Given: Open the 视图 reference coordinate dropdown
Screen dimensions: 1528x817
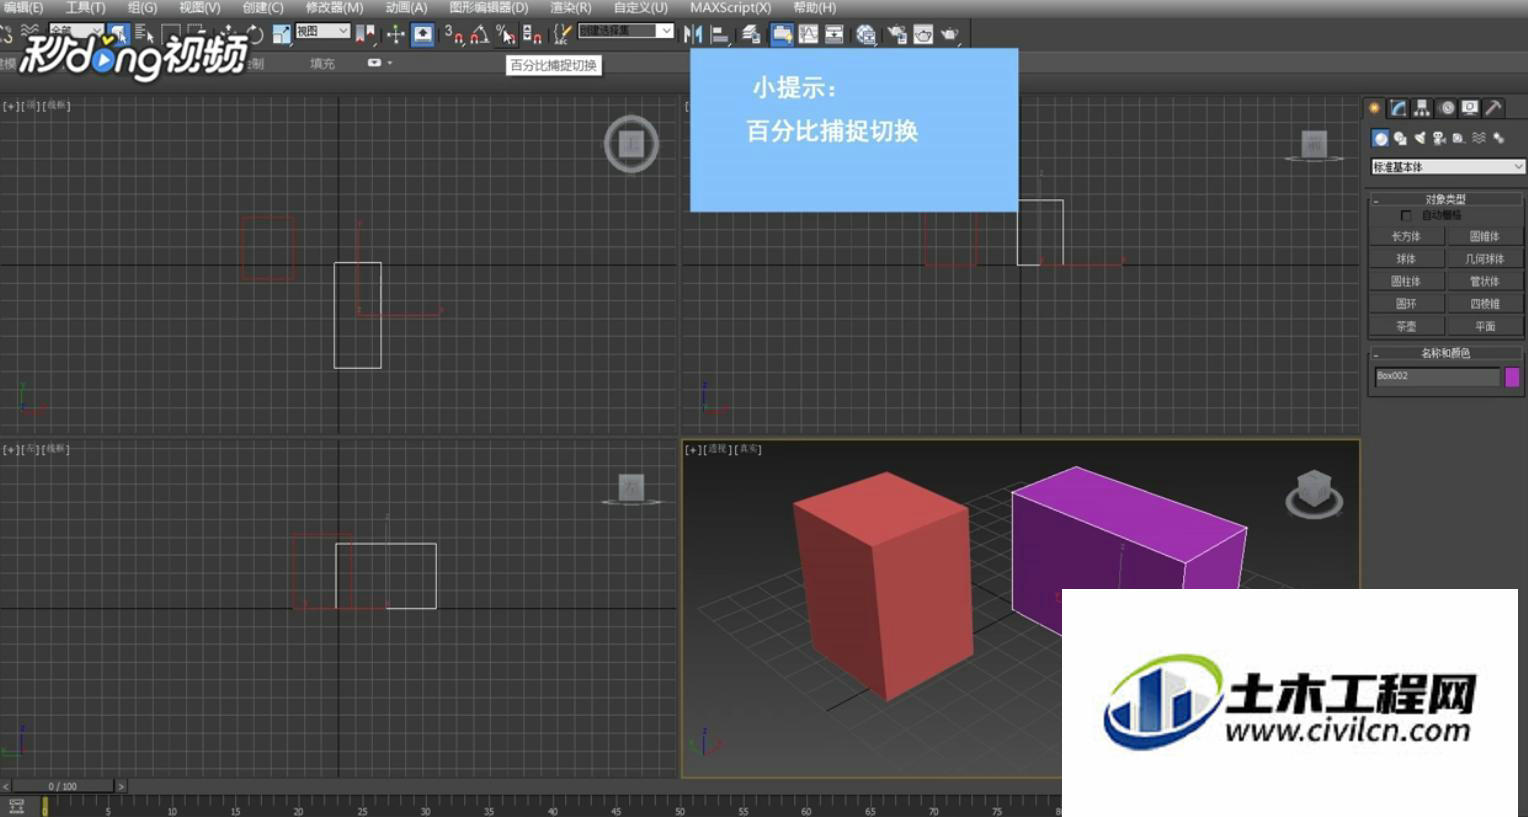Looking at the screenshot, I should pyautogui.click(x=322, y=31).
